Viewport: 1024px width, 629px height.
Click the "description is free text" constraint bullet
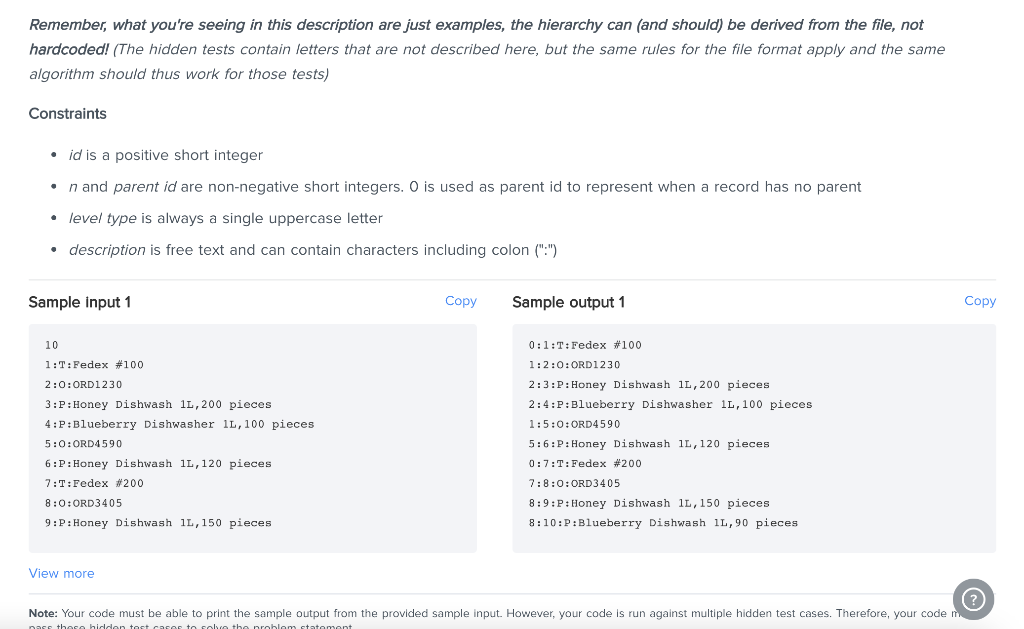[312, 249]
